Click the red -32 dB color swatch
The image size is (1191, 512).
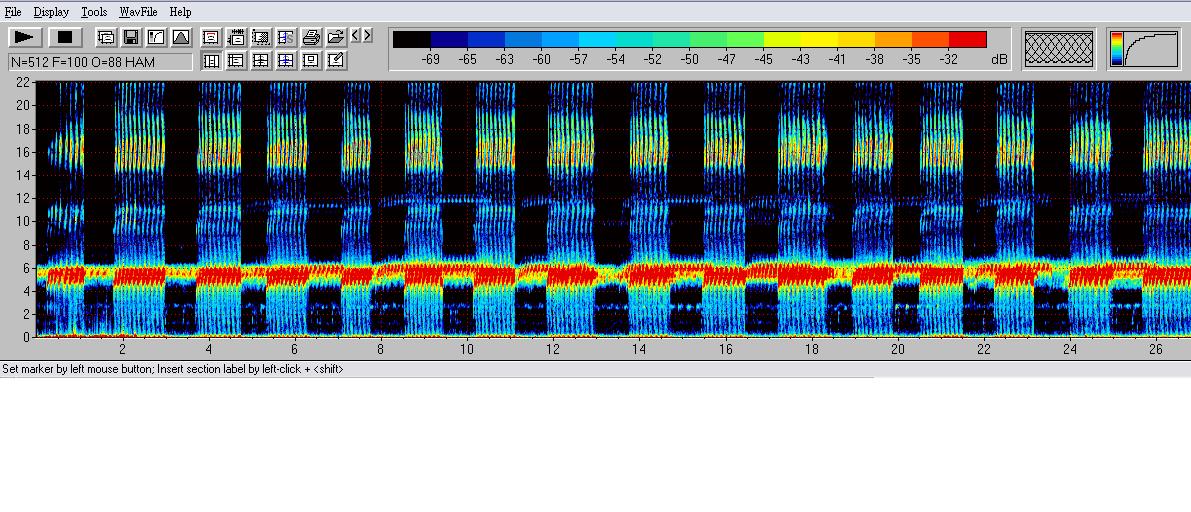pos(968,39)
